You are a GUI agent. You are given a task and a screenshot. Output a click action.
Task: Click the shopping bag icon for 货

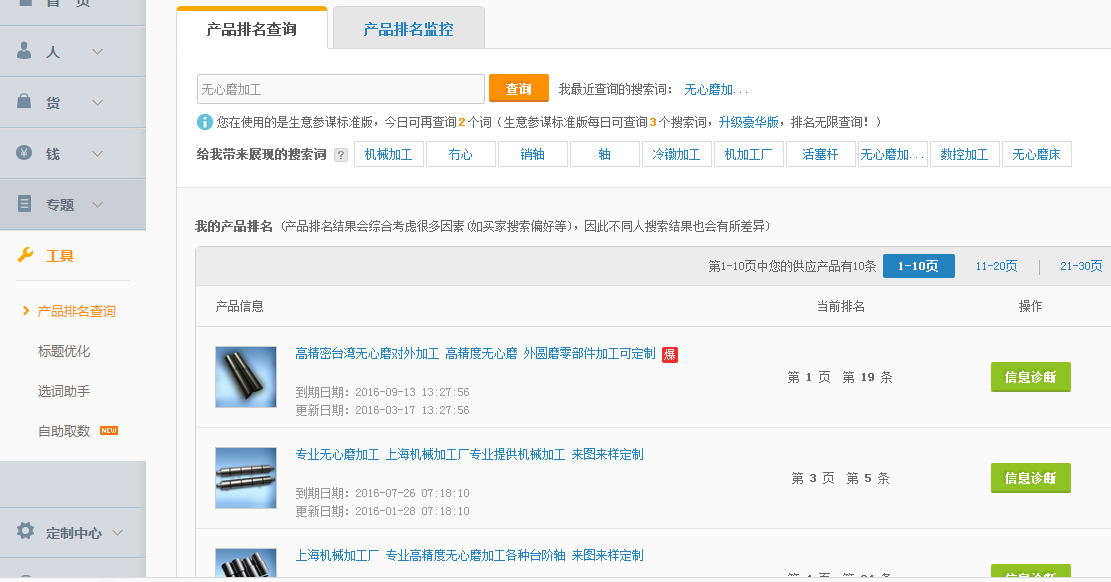(x=25, y=102)
